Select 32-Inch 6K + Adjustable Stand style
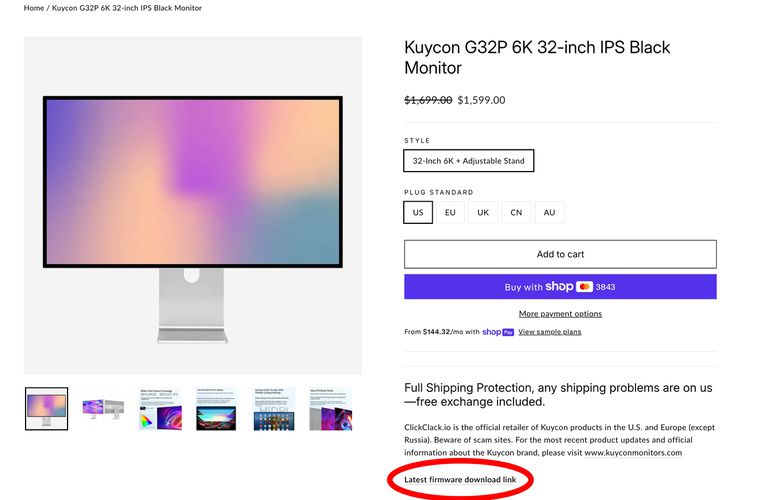This screenshot has height=500, width=761. [x=469, y=161]
